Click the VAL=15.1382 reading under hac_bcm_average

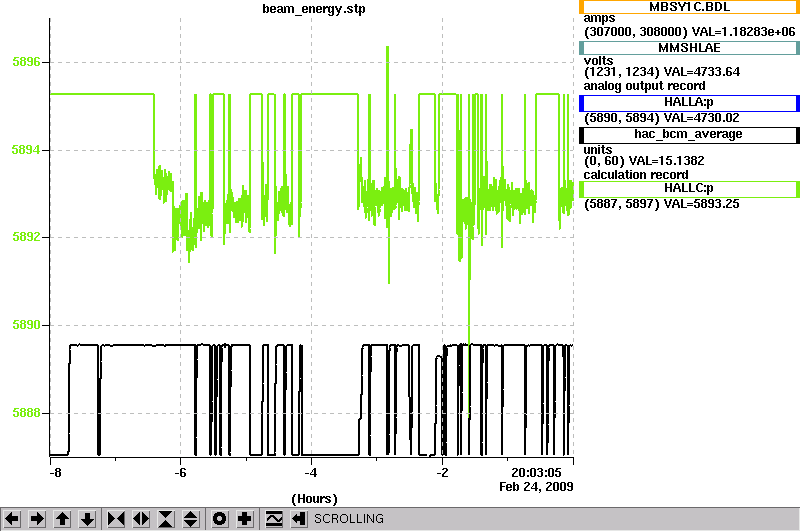[666, 161]
